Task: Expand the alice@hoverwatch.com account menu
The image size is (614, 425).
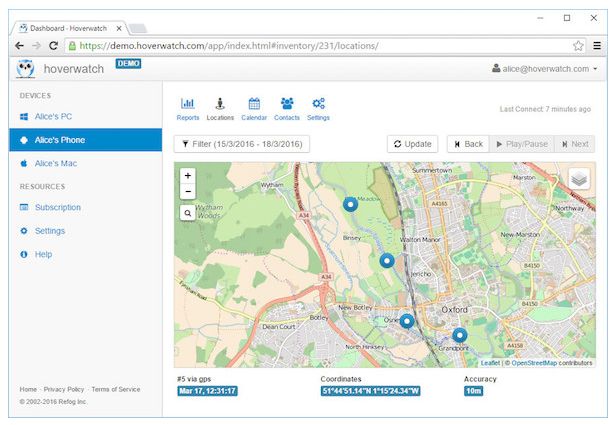Action: coord(545,69)
